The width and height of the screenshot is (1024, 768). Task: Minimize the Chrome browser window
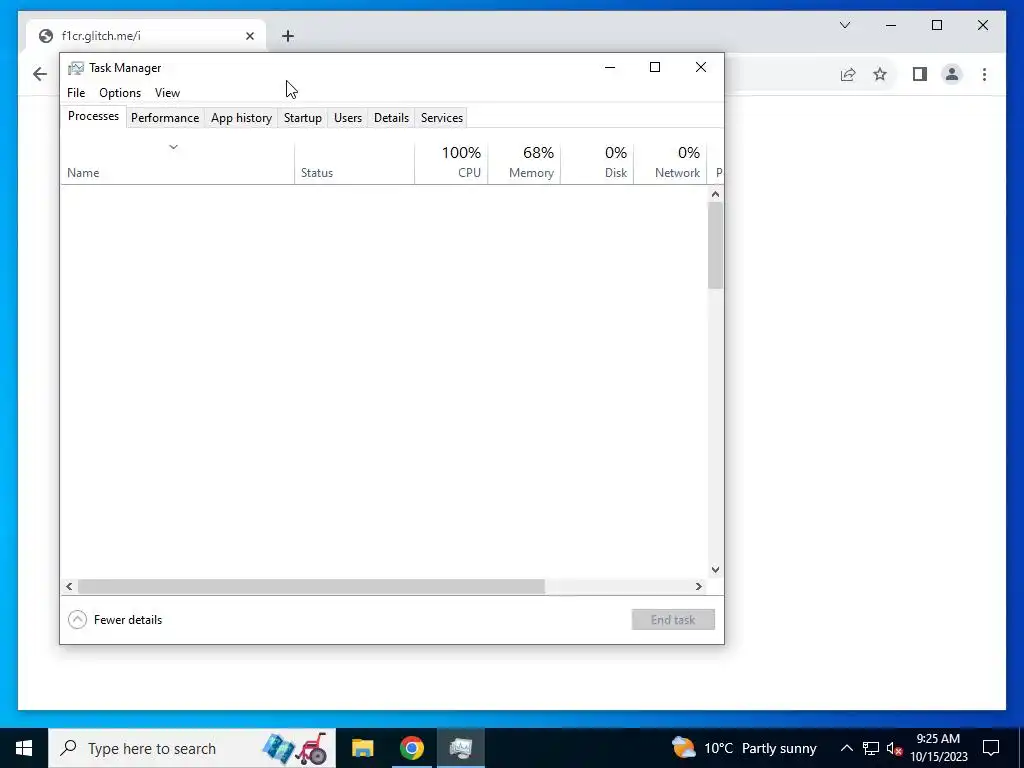click(891, 25)
